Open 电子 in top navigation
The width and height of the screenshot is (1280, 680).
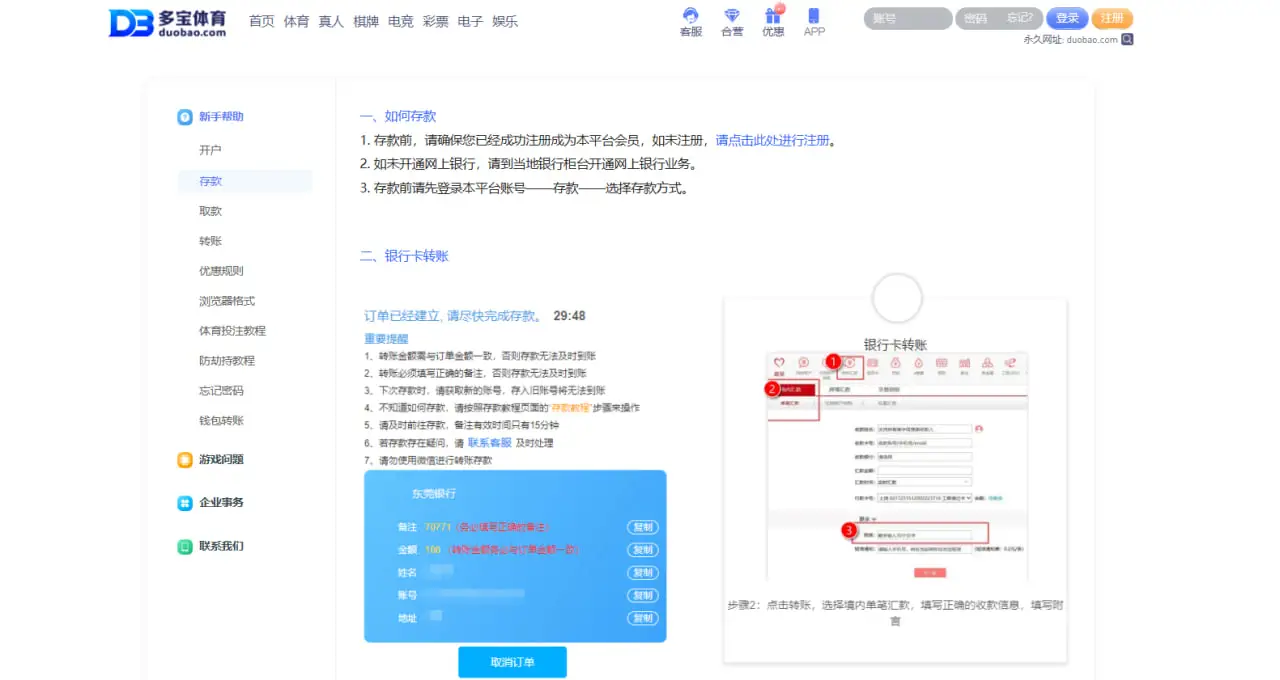470,21
